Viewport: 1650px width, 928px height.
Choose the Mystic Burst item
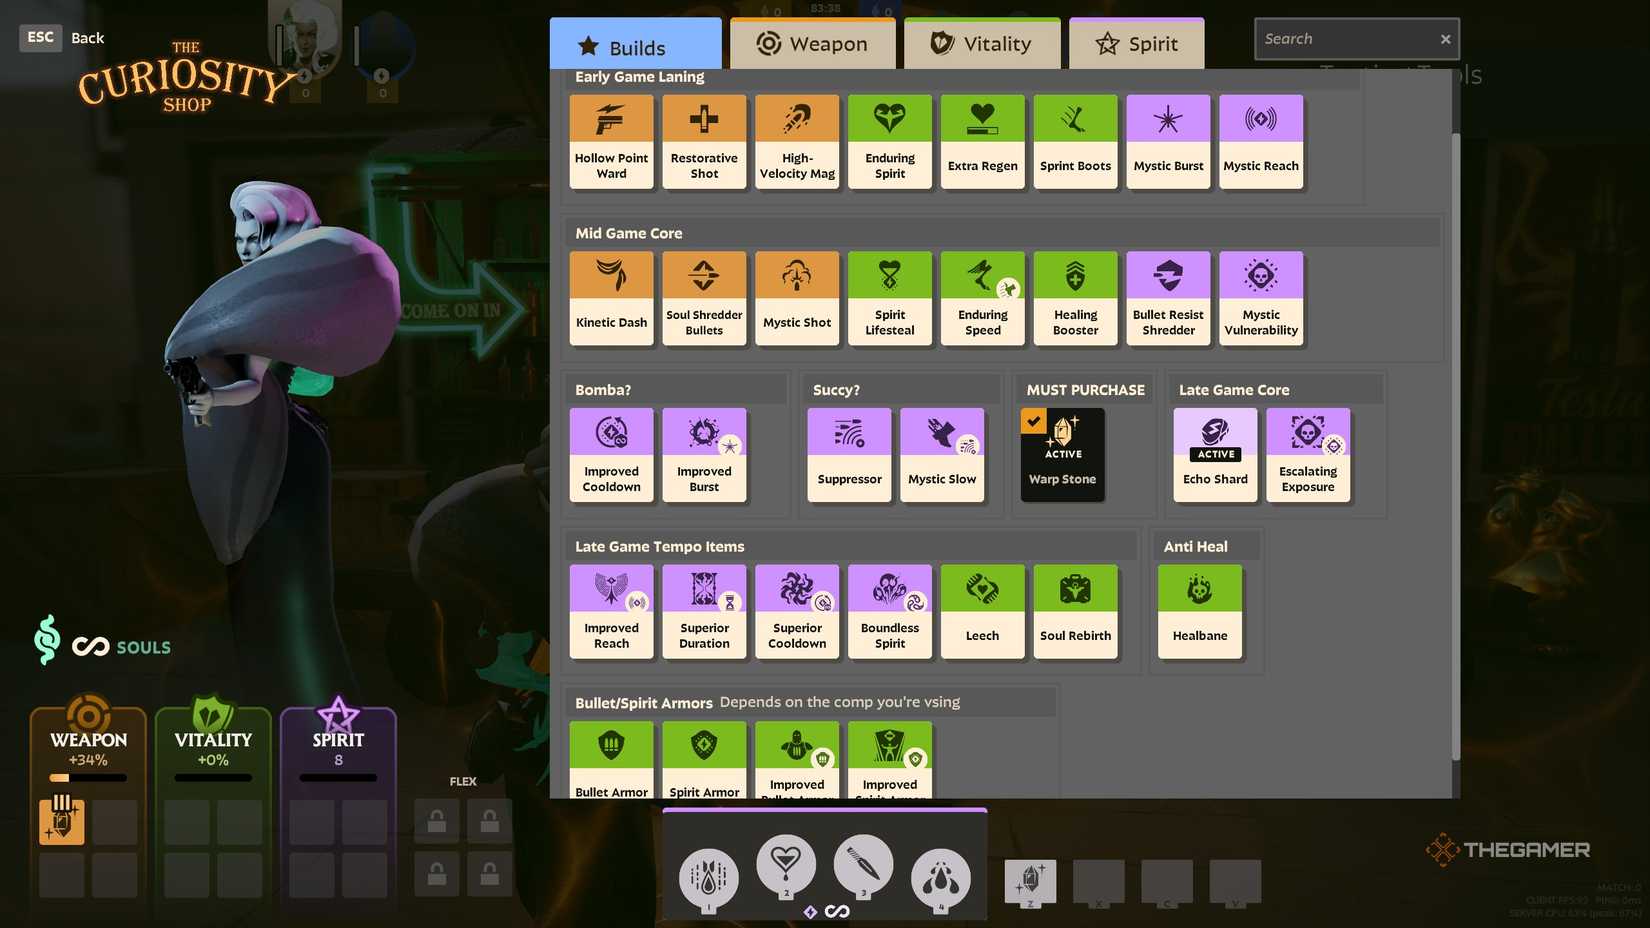[x=1168, y=141]
